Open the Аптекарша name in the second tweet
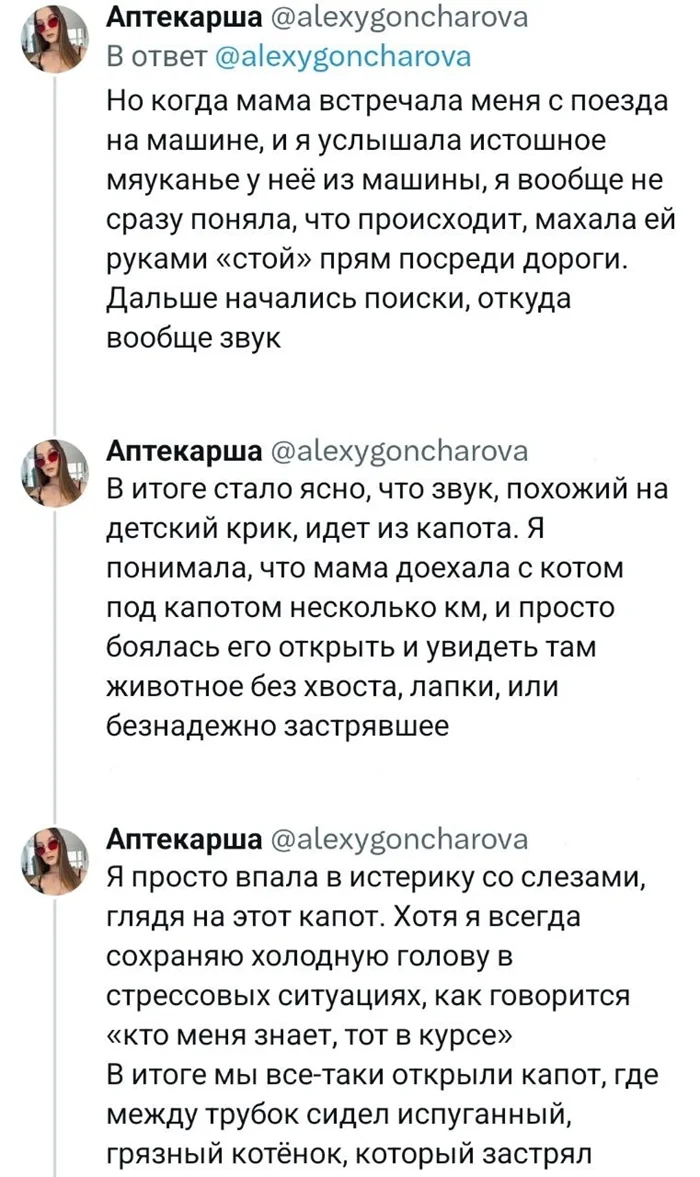 coord(183,444)
